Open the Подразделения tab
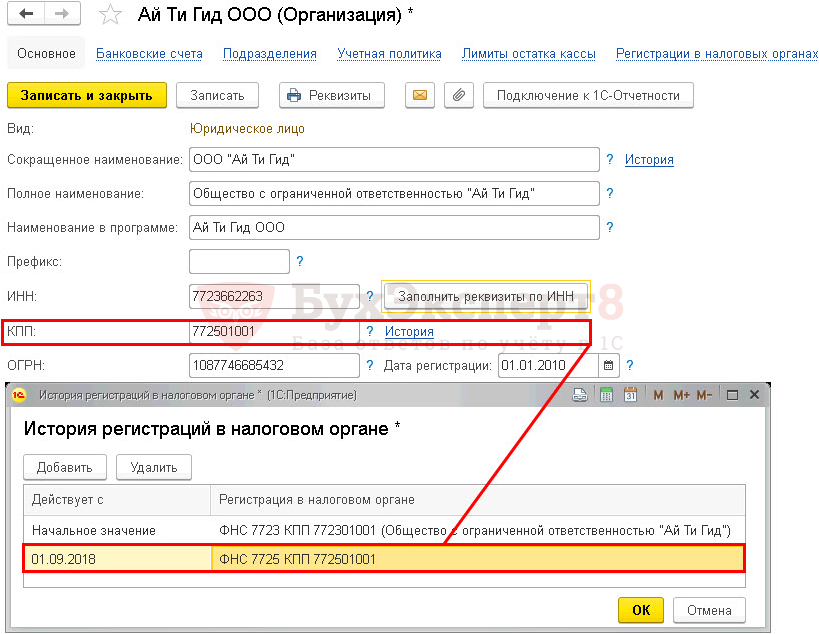The height and width of the screenshot is (634, 819). [x=270, y=54]
